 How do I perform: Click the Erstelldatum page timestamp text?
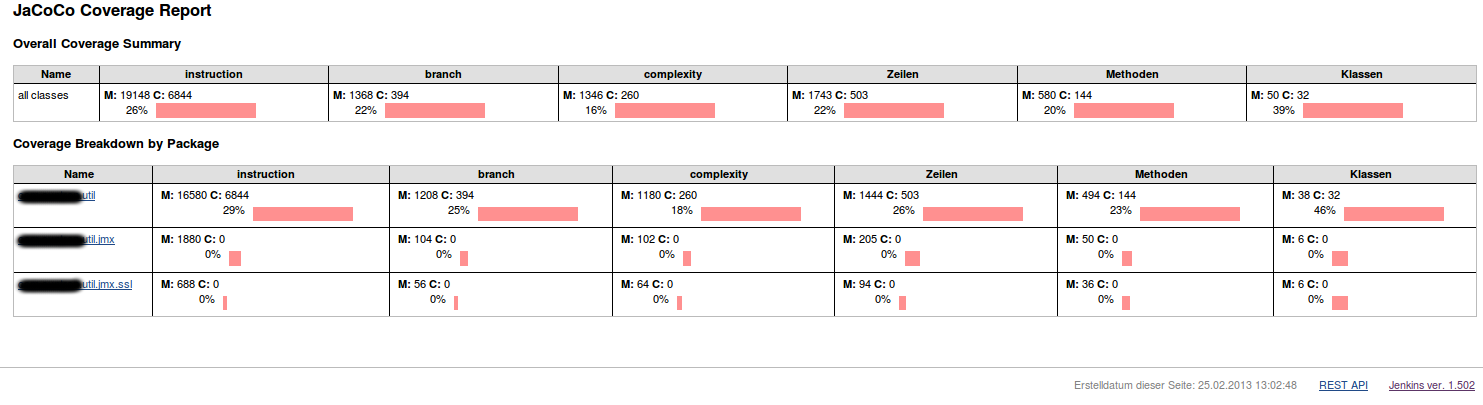click(x=1185, y=385)
